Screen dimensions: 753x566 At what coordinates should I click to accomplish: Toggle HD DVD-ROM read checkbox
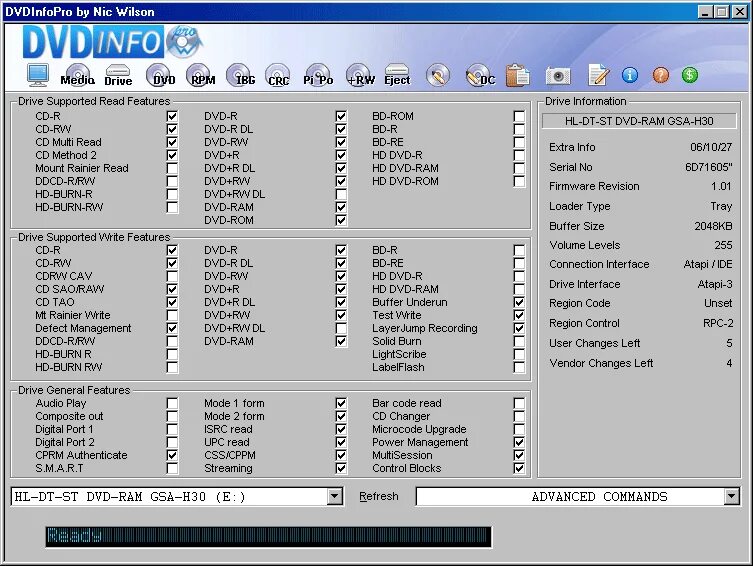click(519, 181)
